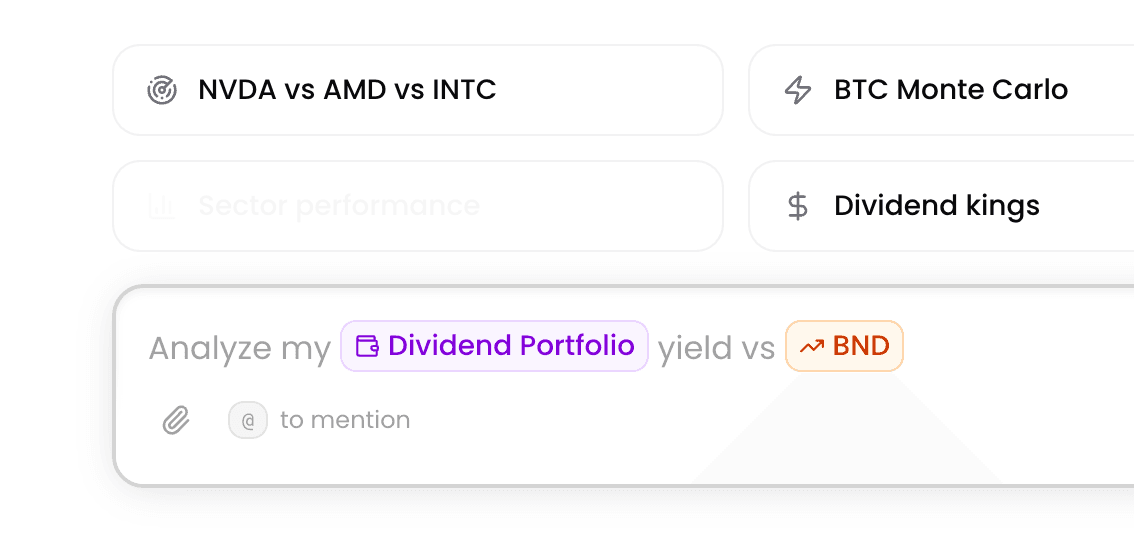Select the "NVDA vs AMD vs INTC" suggestion text

[x=347, y=90]
